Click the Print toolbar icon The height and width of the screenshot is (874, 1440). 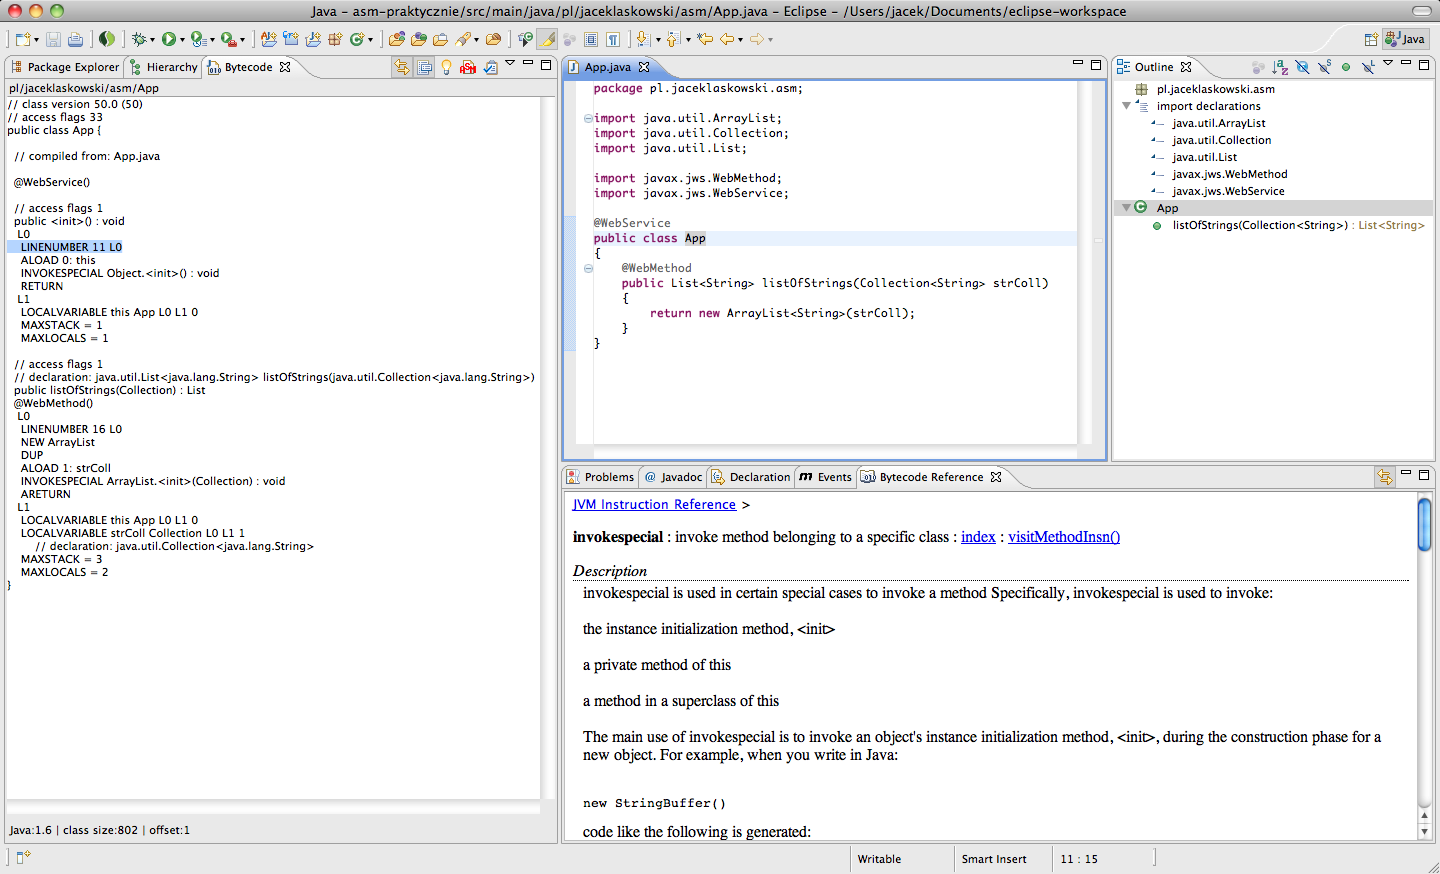coord(75,39)
